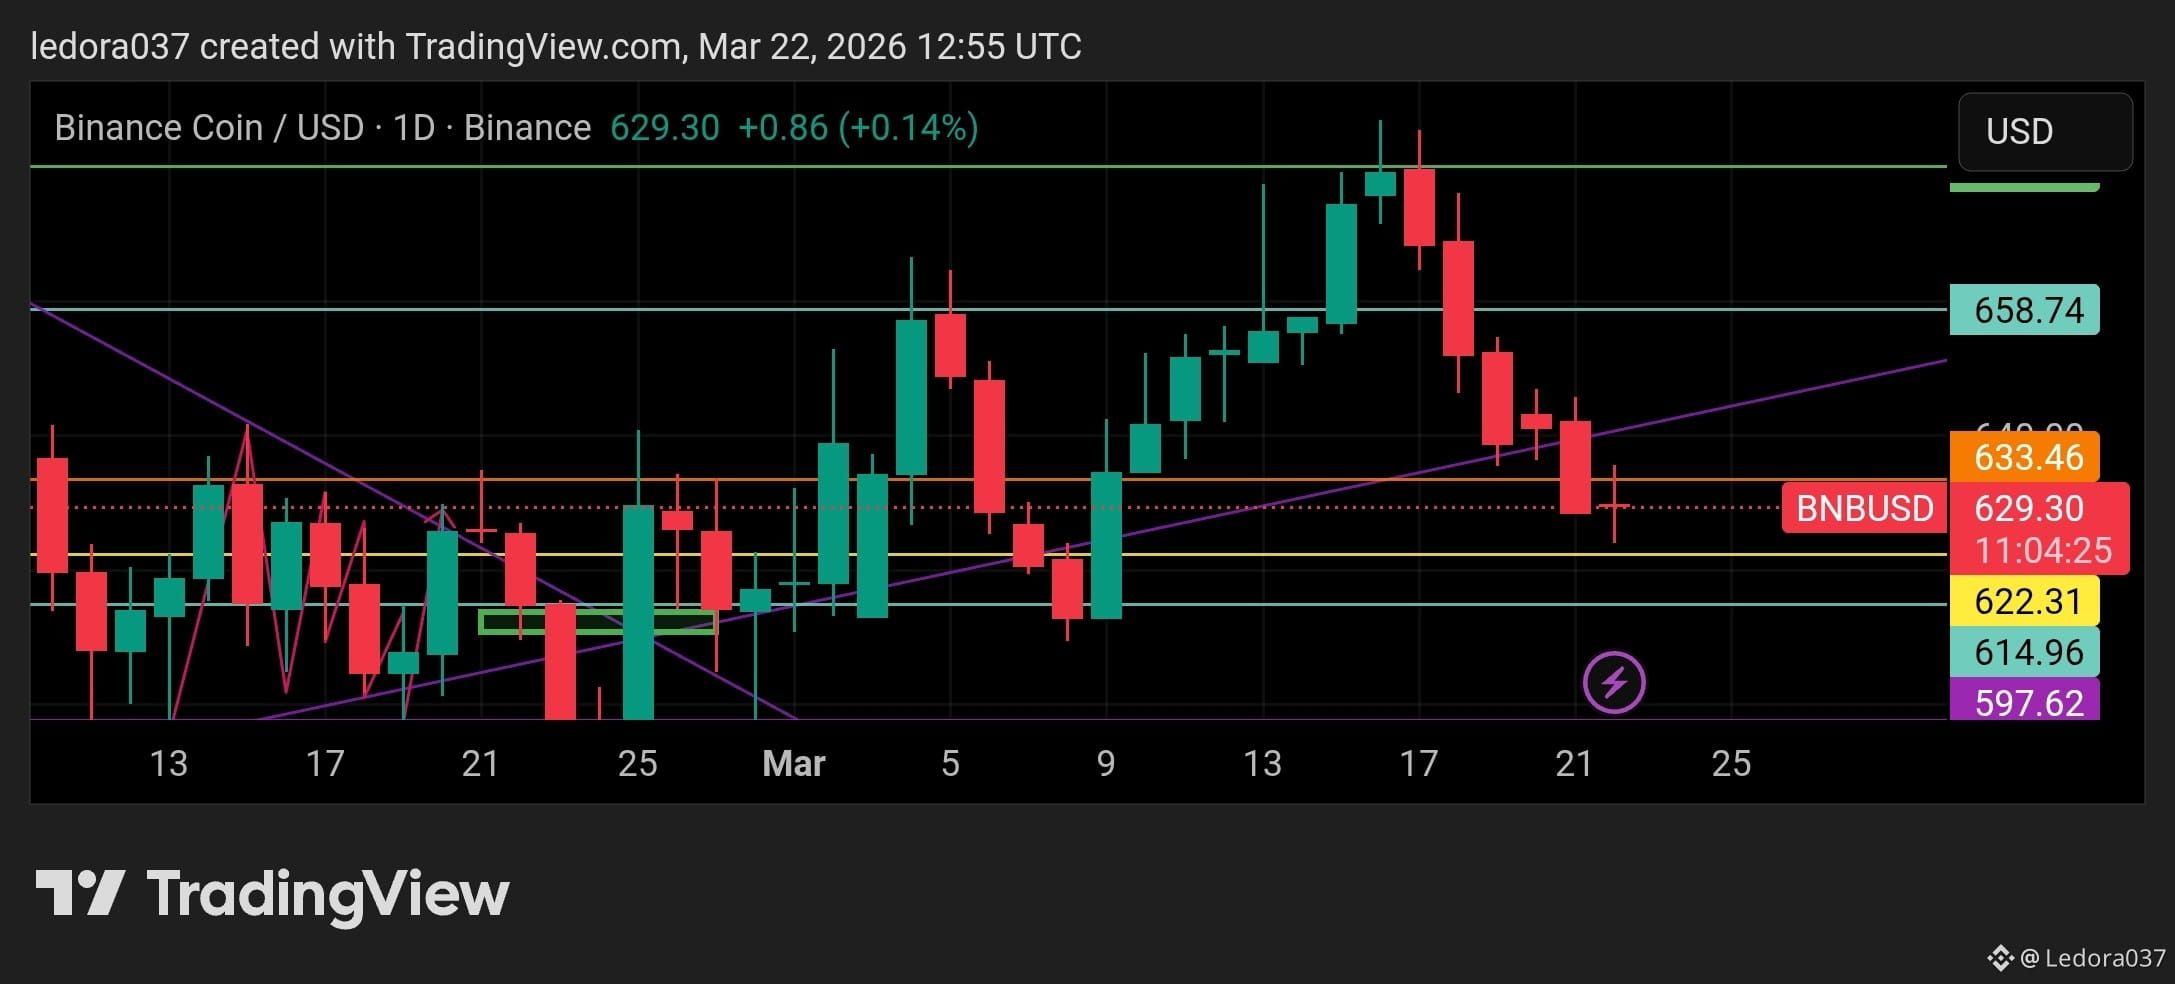Click the green 629.30 value in the header
The image size is (2175, 984).
[x=665, y=128]
